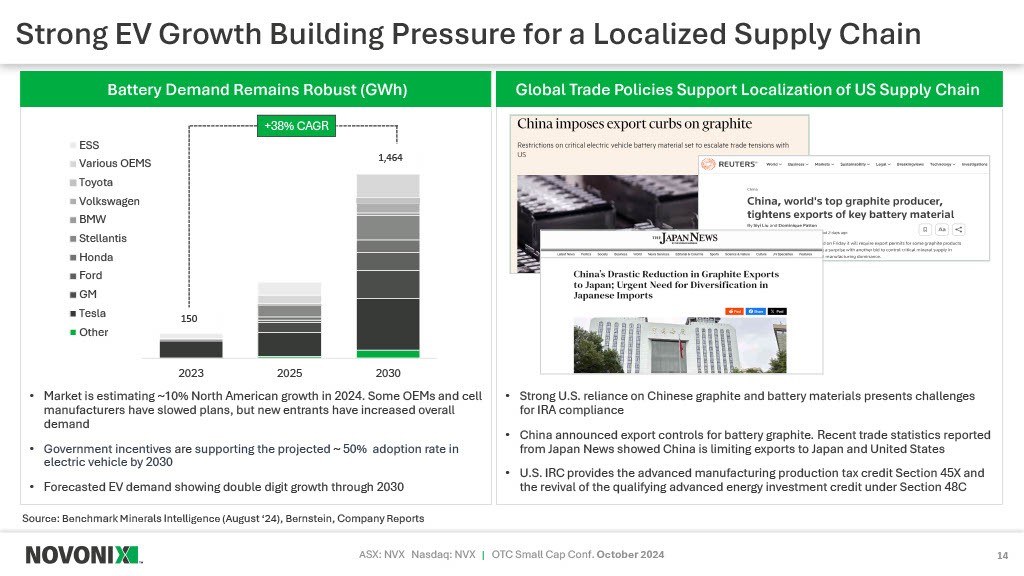Select the +38% CAGR green label

296,125
